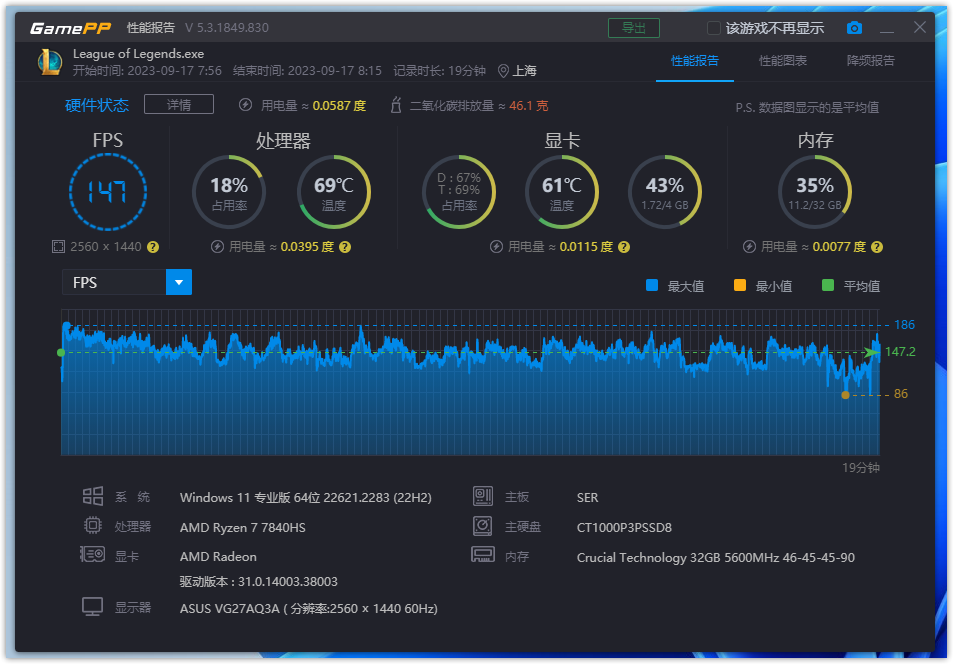Click the memory module icon in specs list
Image resolution: width=953 pixels, height=664 pixels.
[x=483, y=555]
